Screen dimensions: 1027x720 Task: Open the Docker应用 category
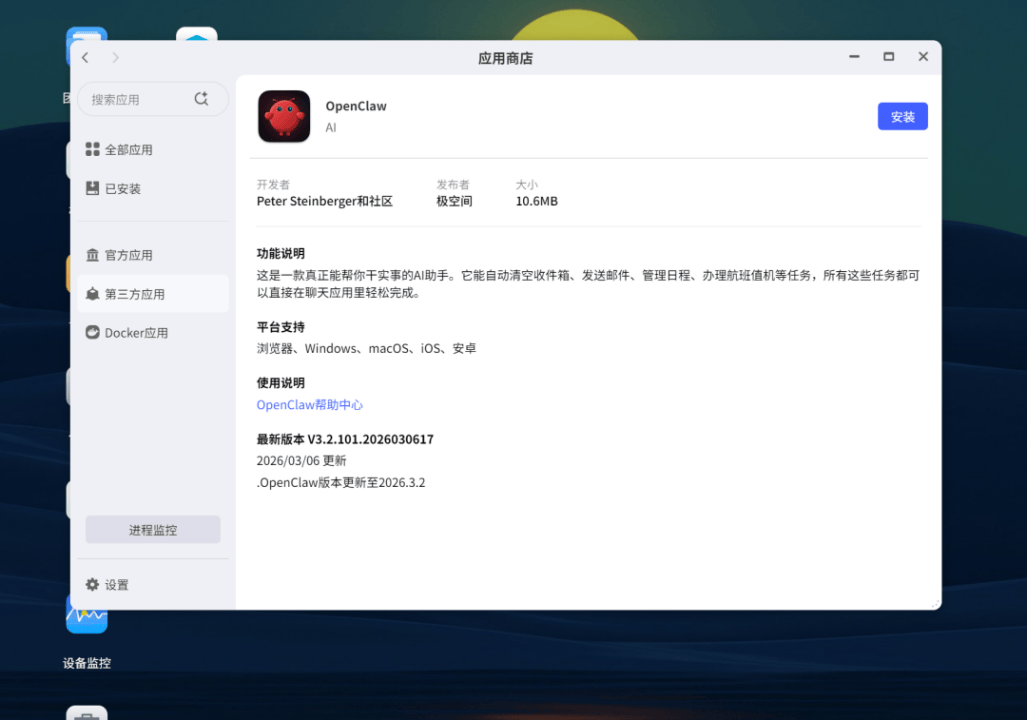136,333
